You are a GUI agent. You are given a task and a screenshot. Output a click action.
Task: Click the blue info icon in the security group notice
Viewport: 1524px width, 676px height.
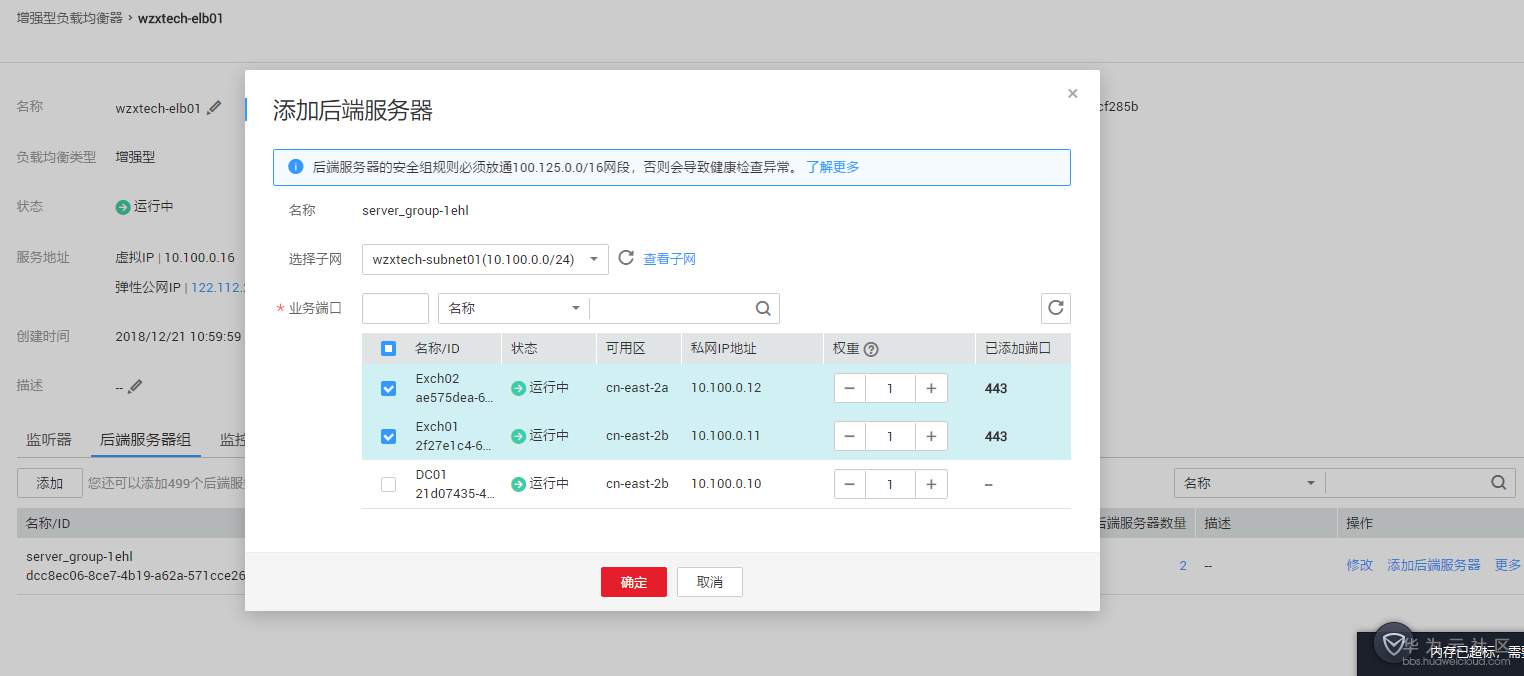(295, 166)
